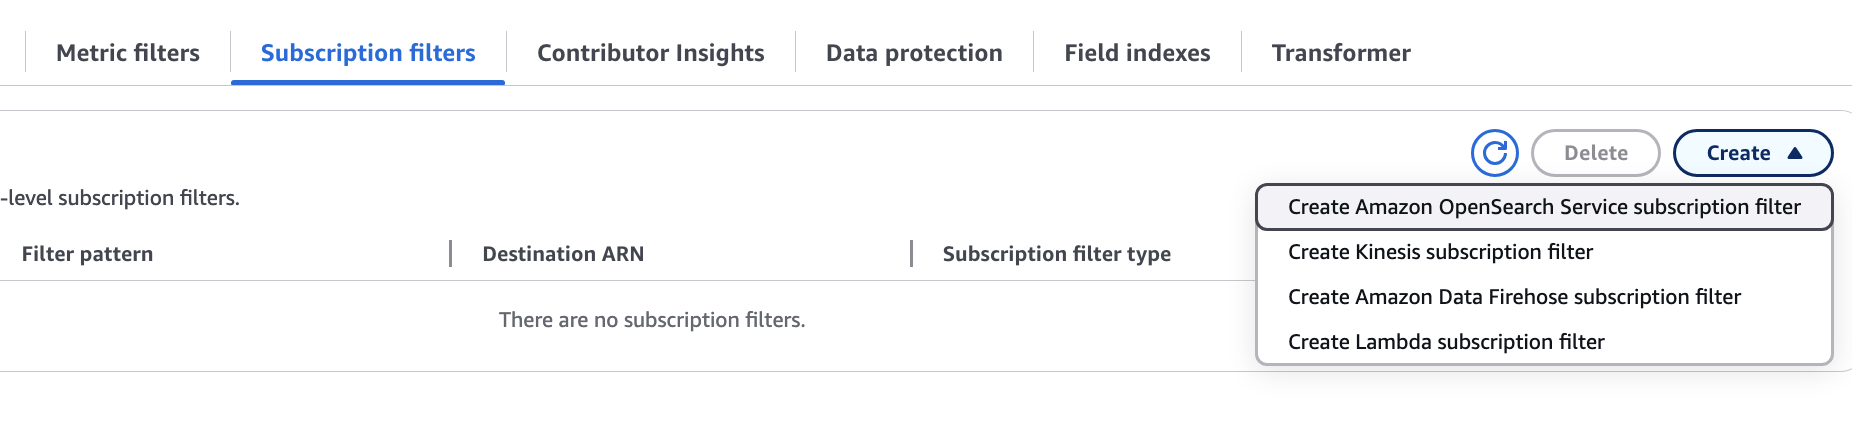Select the Subscription filters tab
1852x430 pixels.
click(368, 53)
